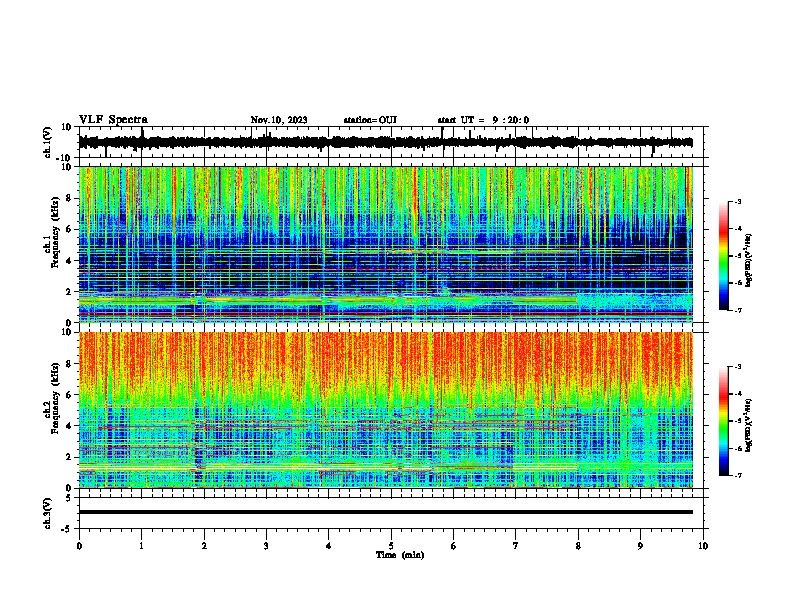Click time axis tick label "1"
This screenshot has width=792, height=612.
pos(141,546)
